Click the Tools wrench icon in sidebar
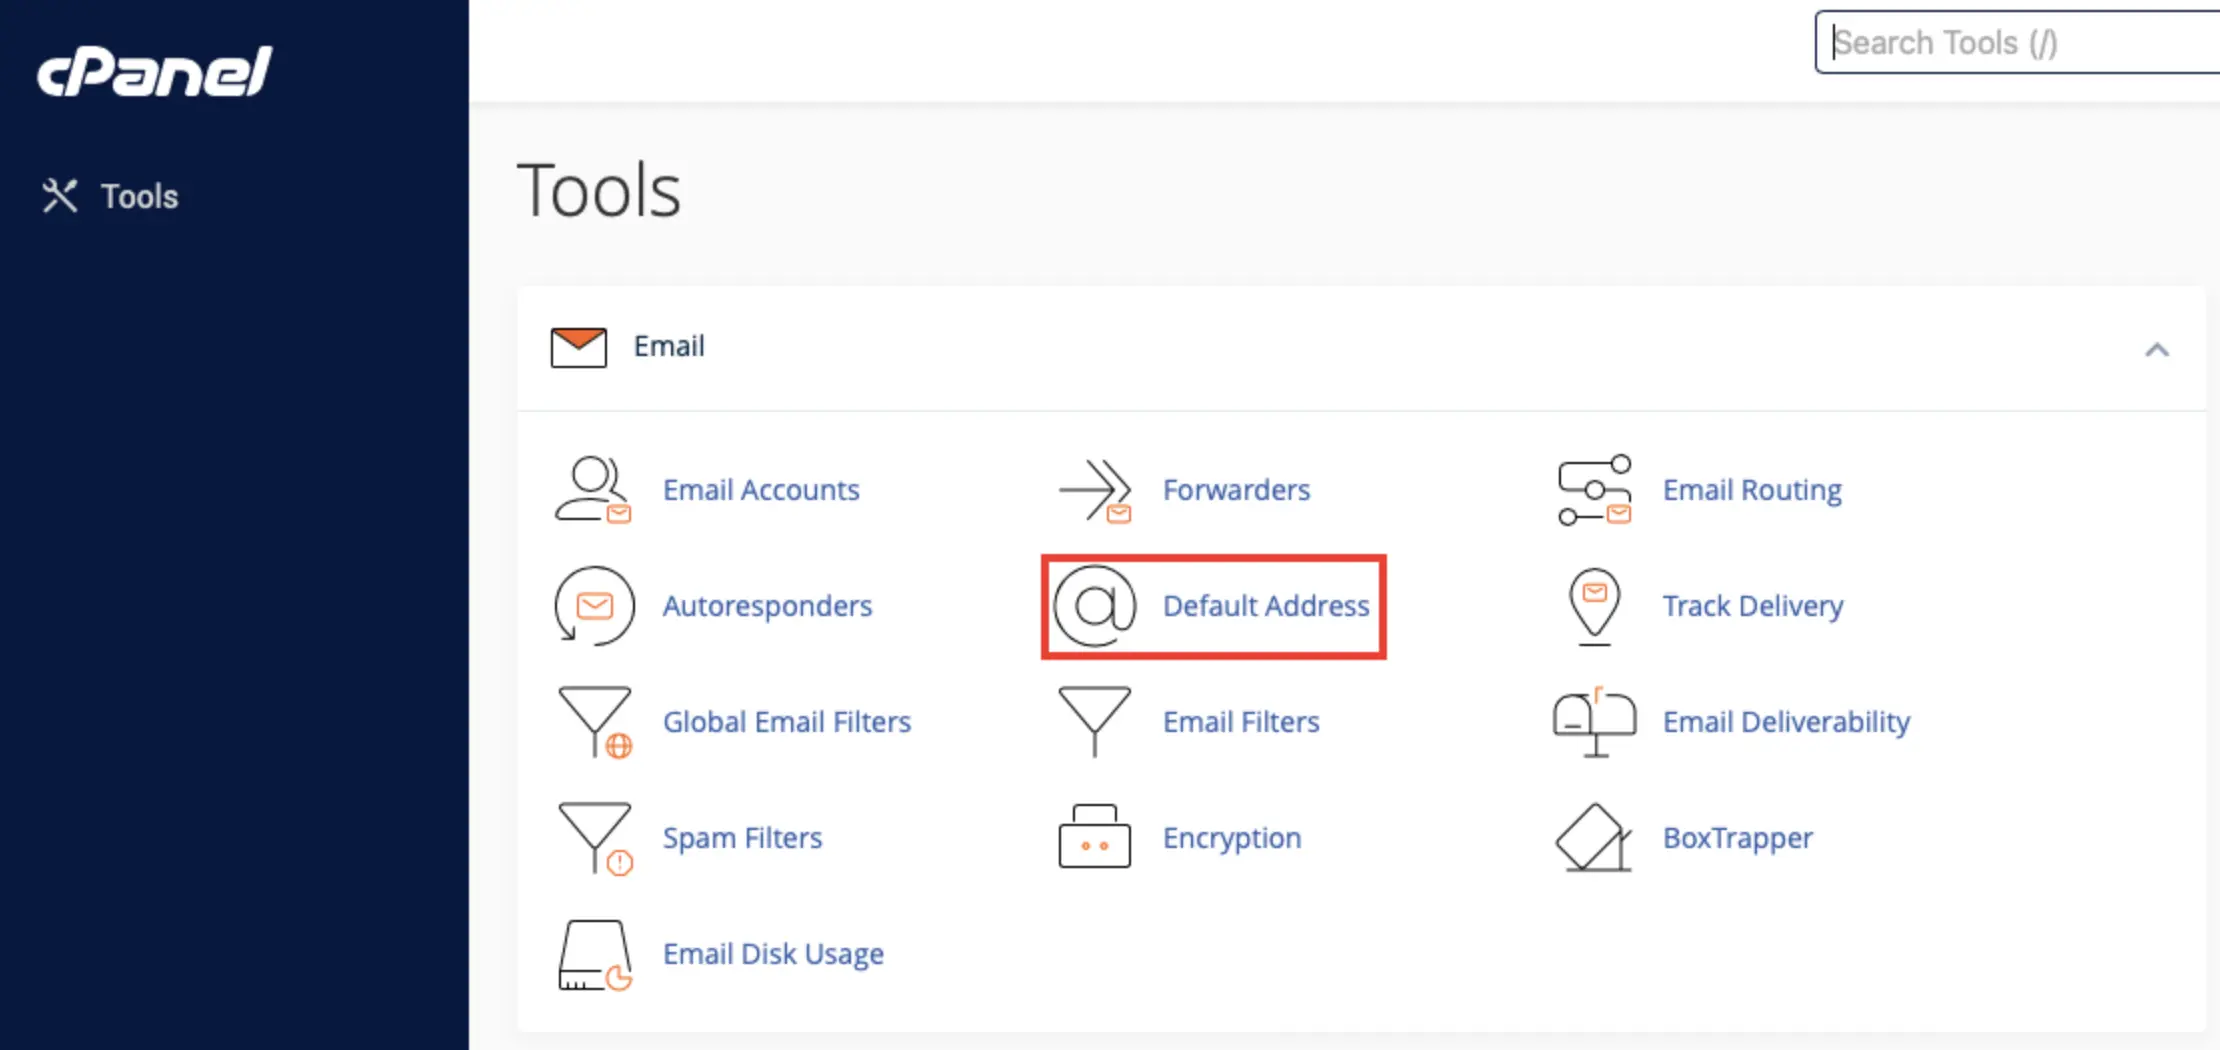 (60, 196)
